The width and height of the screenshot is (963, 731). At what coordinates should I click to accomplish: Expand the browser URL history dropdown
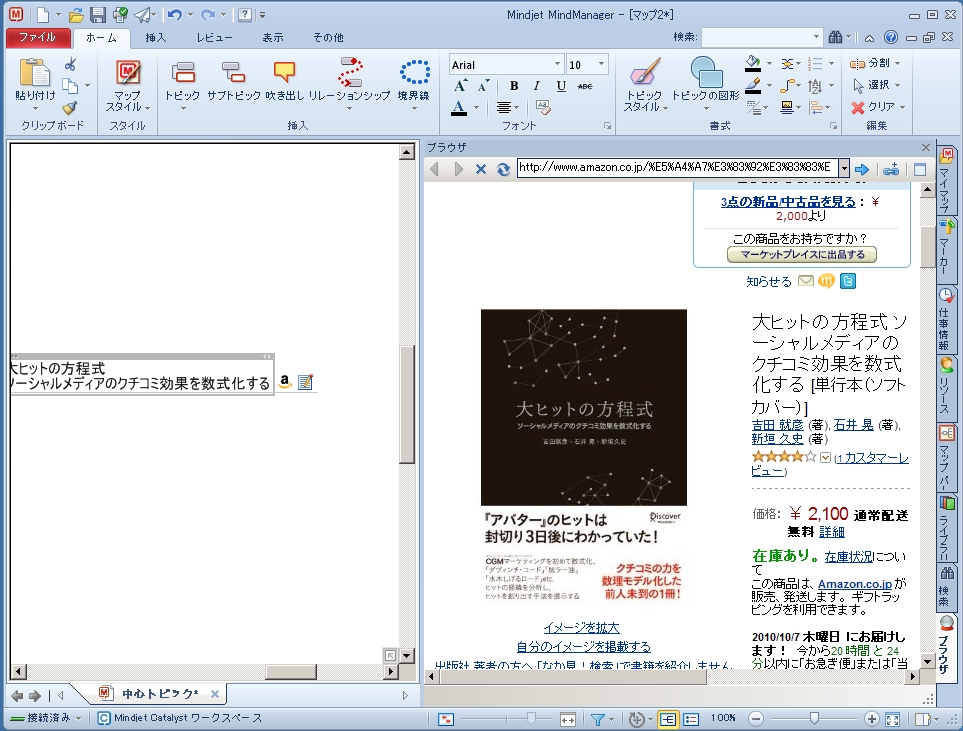pyautogui.click(x=844, y=167)
